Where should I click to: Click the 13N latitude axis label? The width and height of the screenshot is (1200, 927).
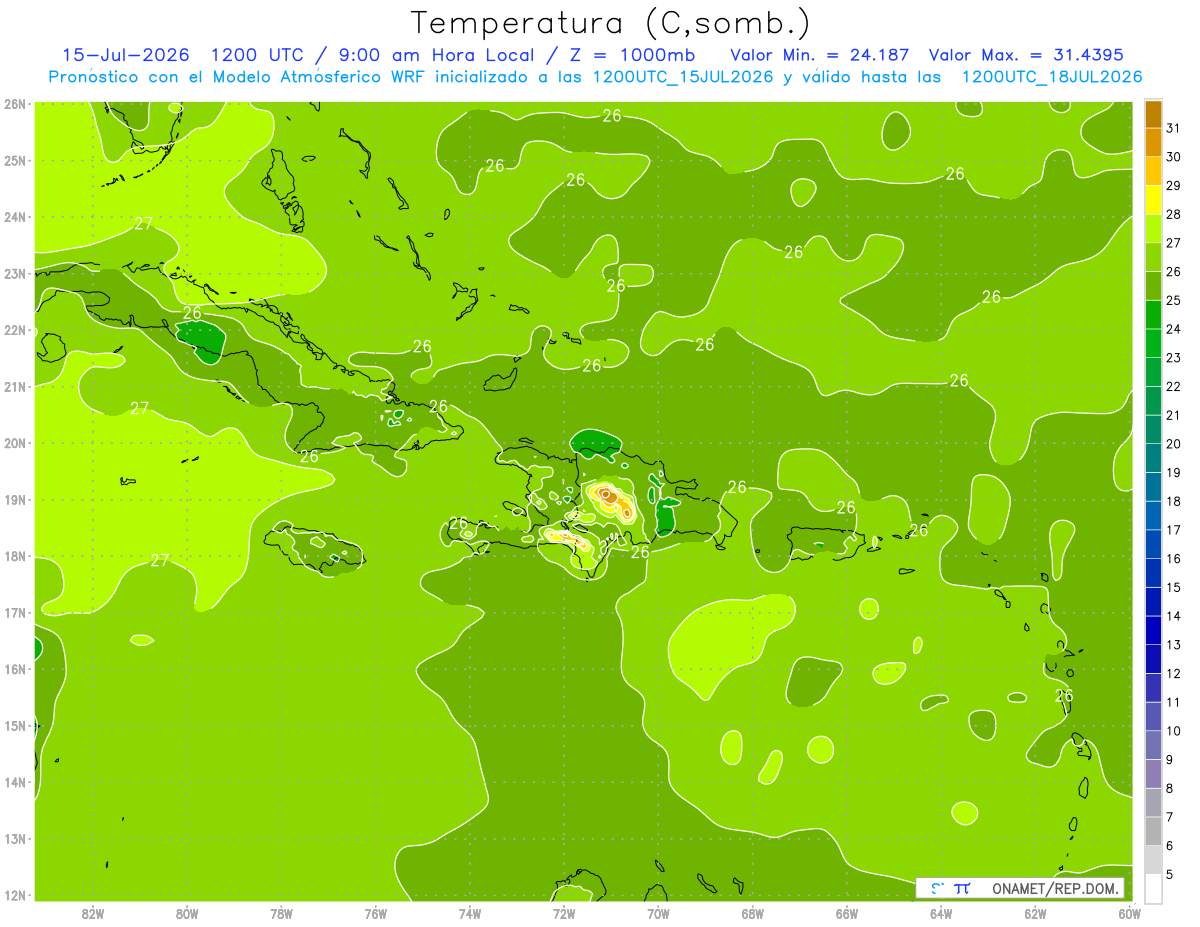[14, 838]
